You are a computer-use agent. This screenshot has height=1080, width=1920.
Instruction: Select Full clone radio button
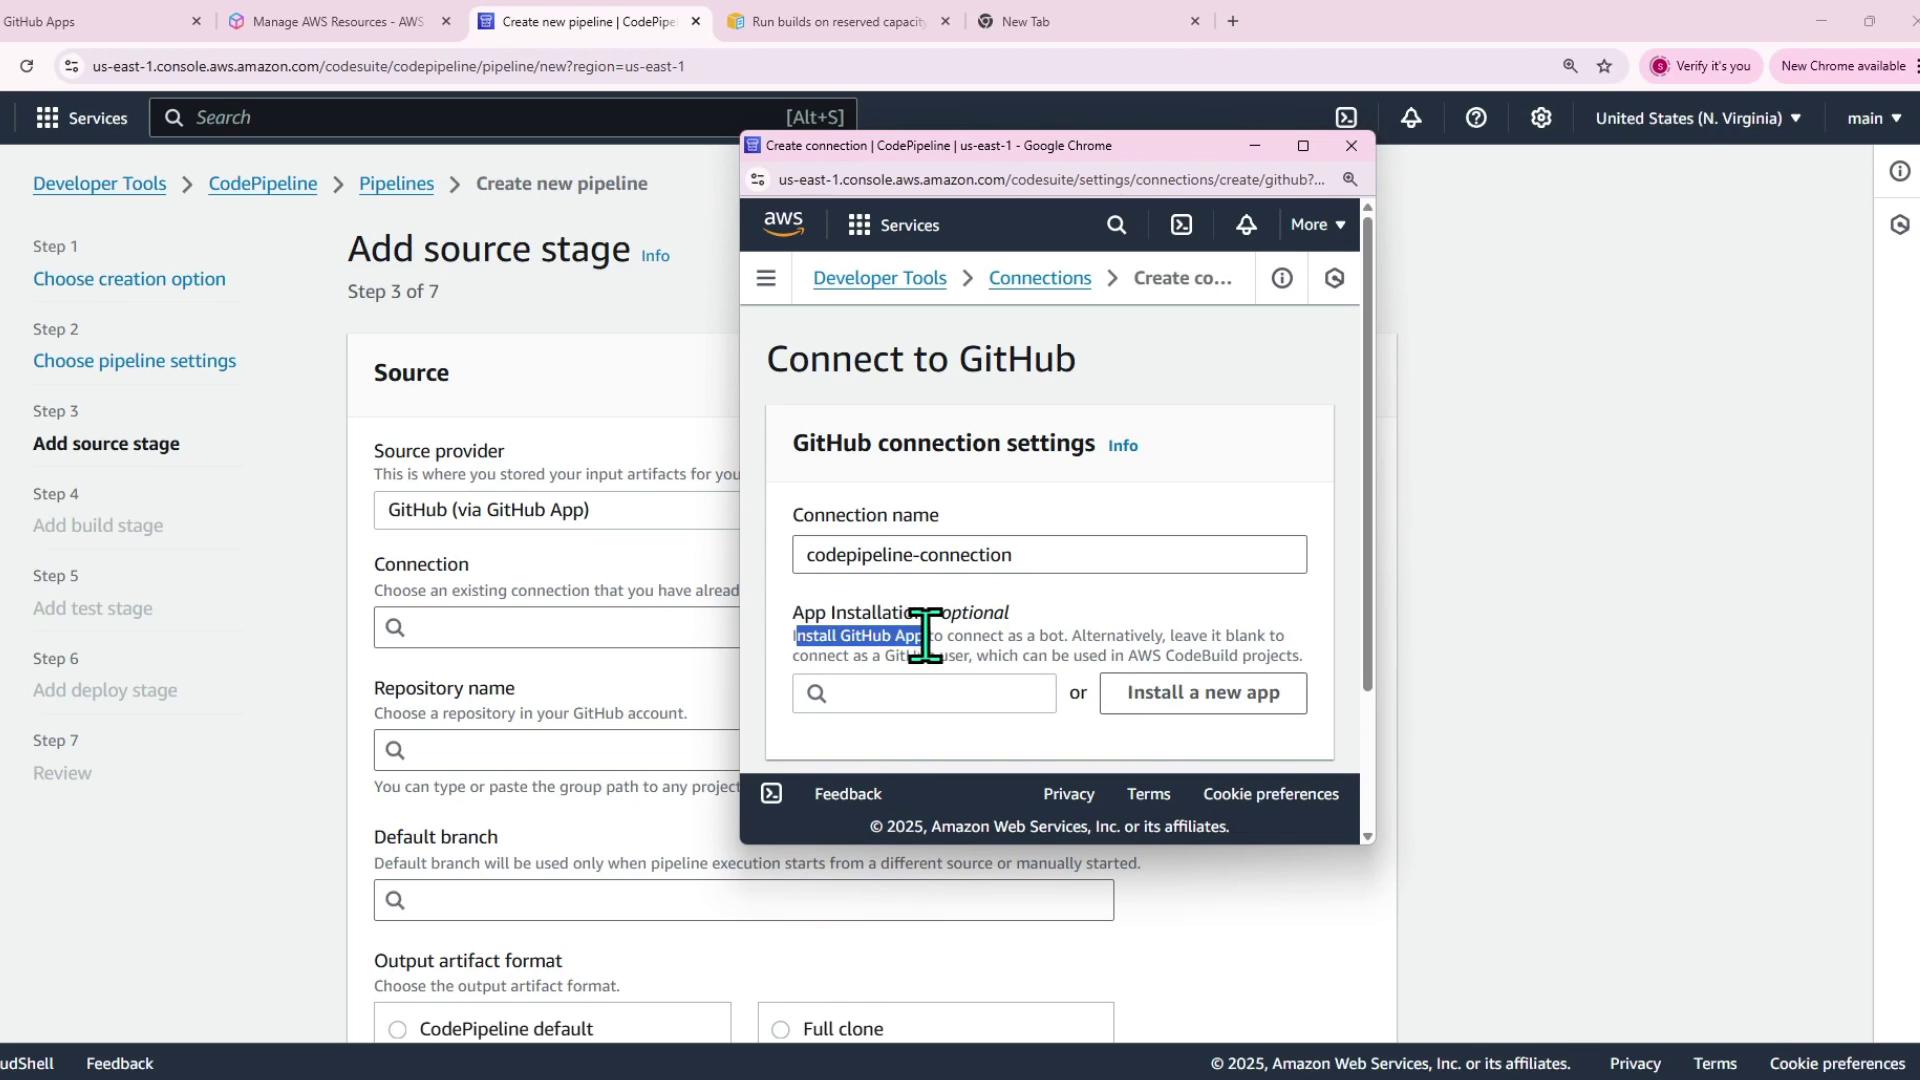pos(781,1030)
